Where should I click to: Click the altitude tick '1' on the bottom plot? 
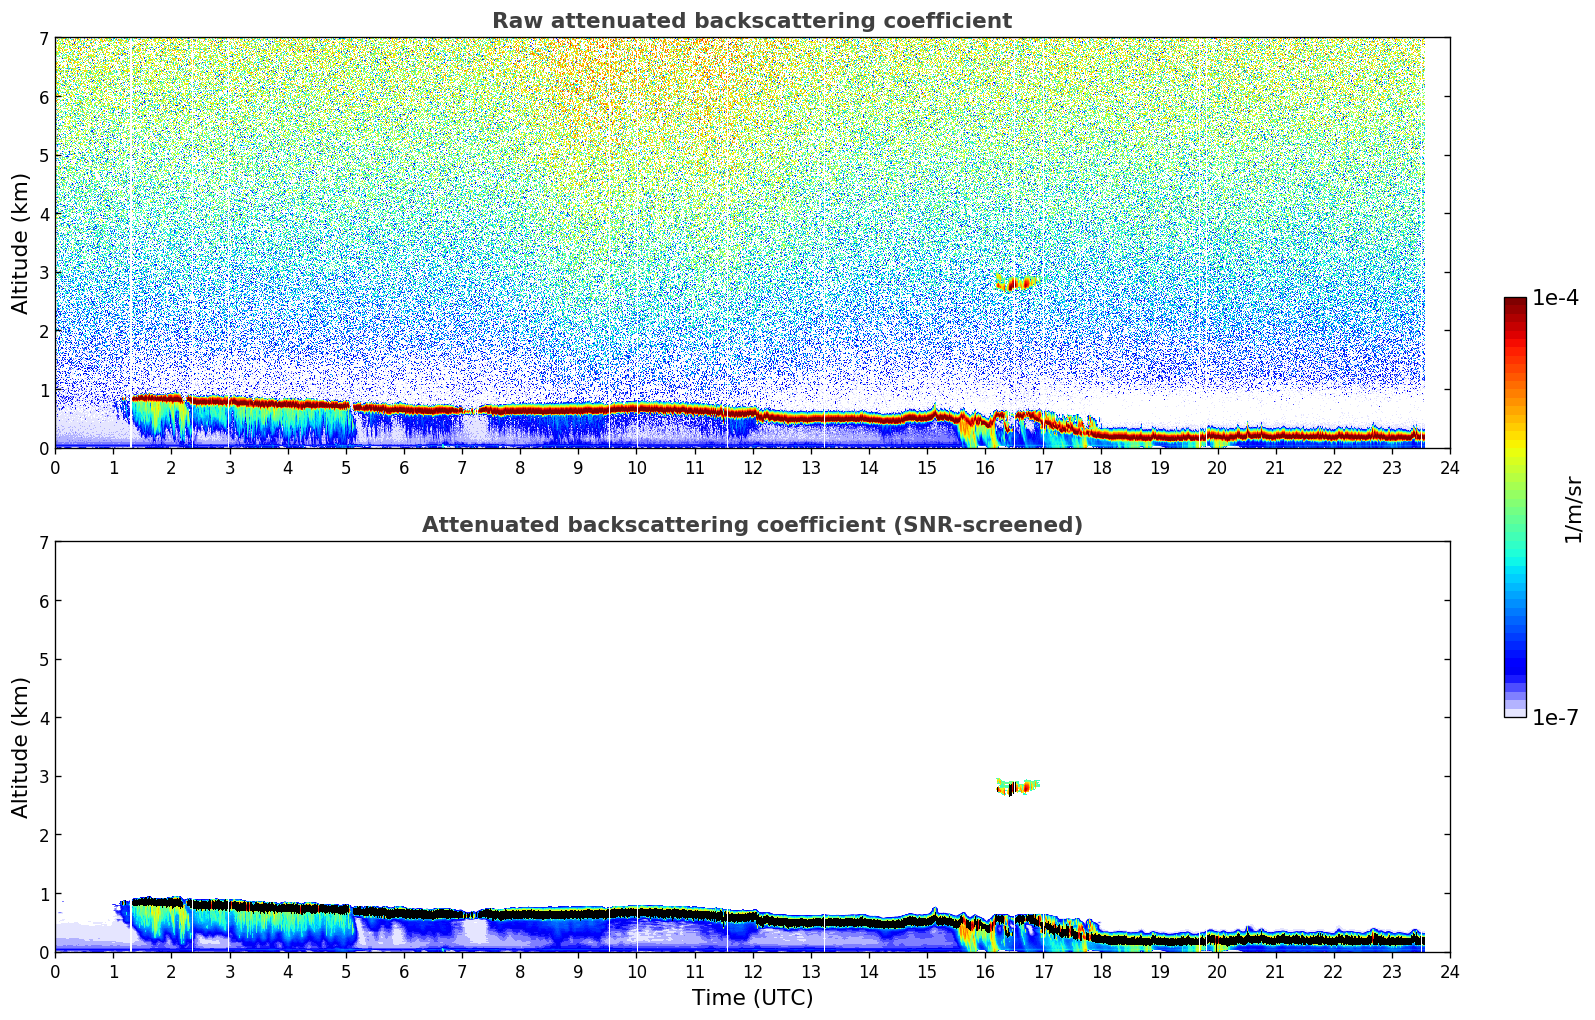click(x=43, y=893)
